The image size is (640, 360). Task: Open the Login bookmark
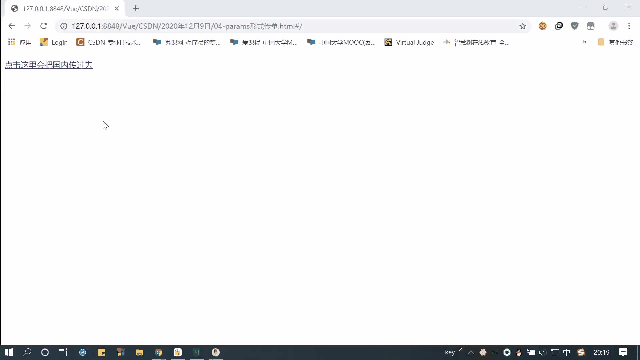click(x=53, y=42)
